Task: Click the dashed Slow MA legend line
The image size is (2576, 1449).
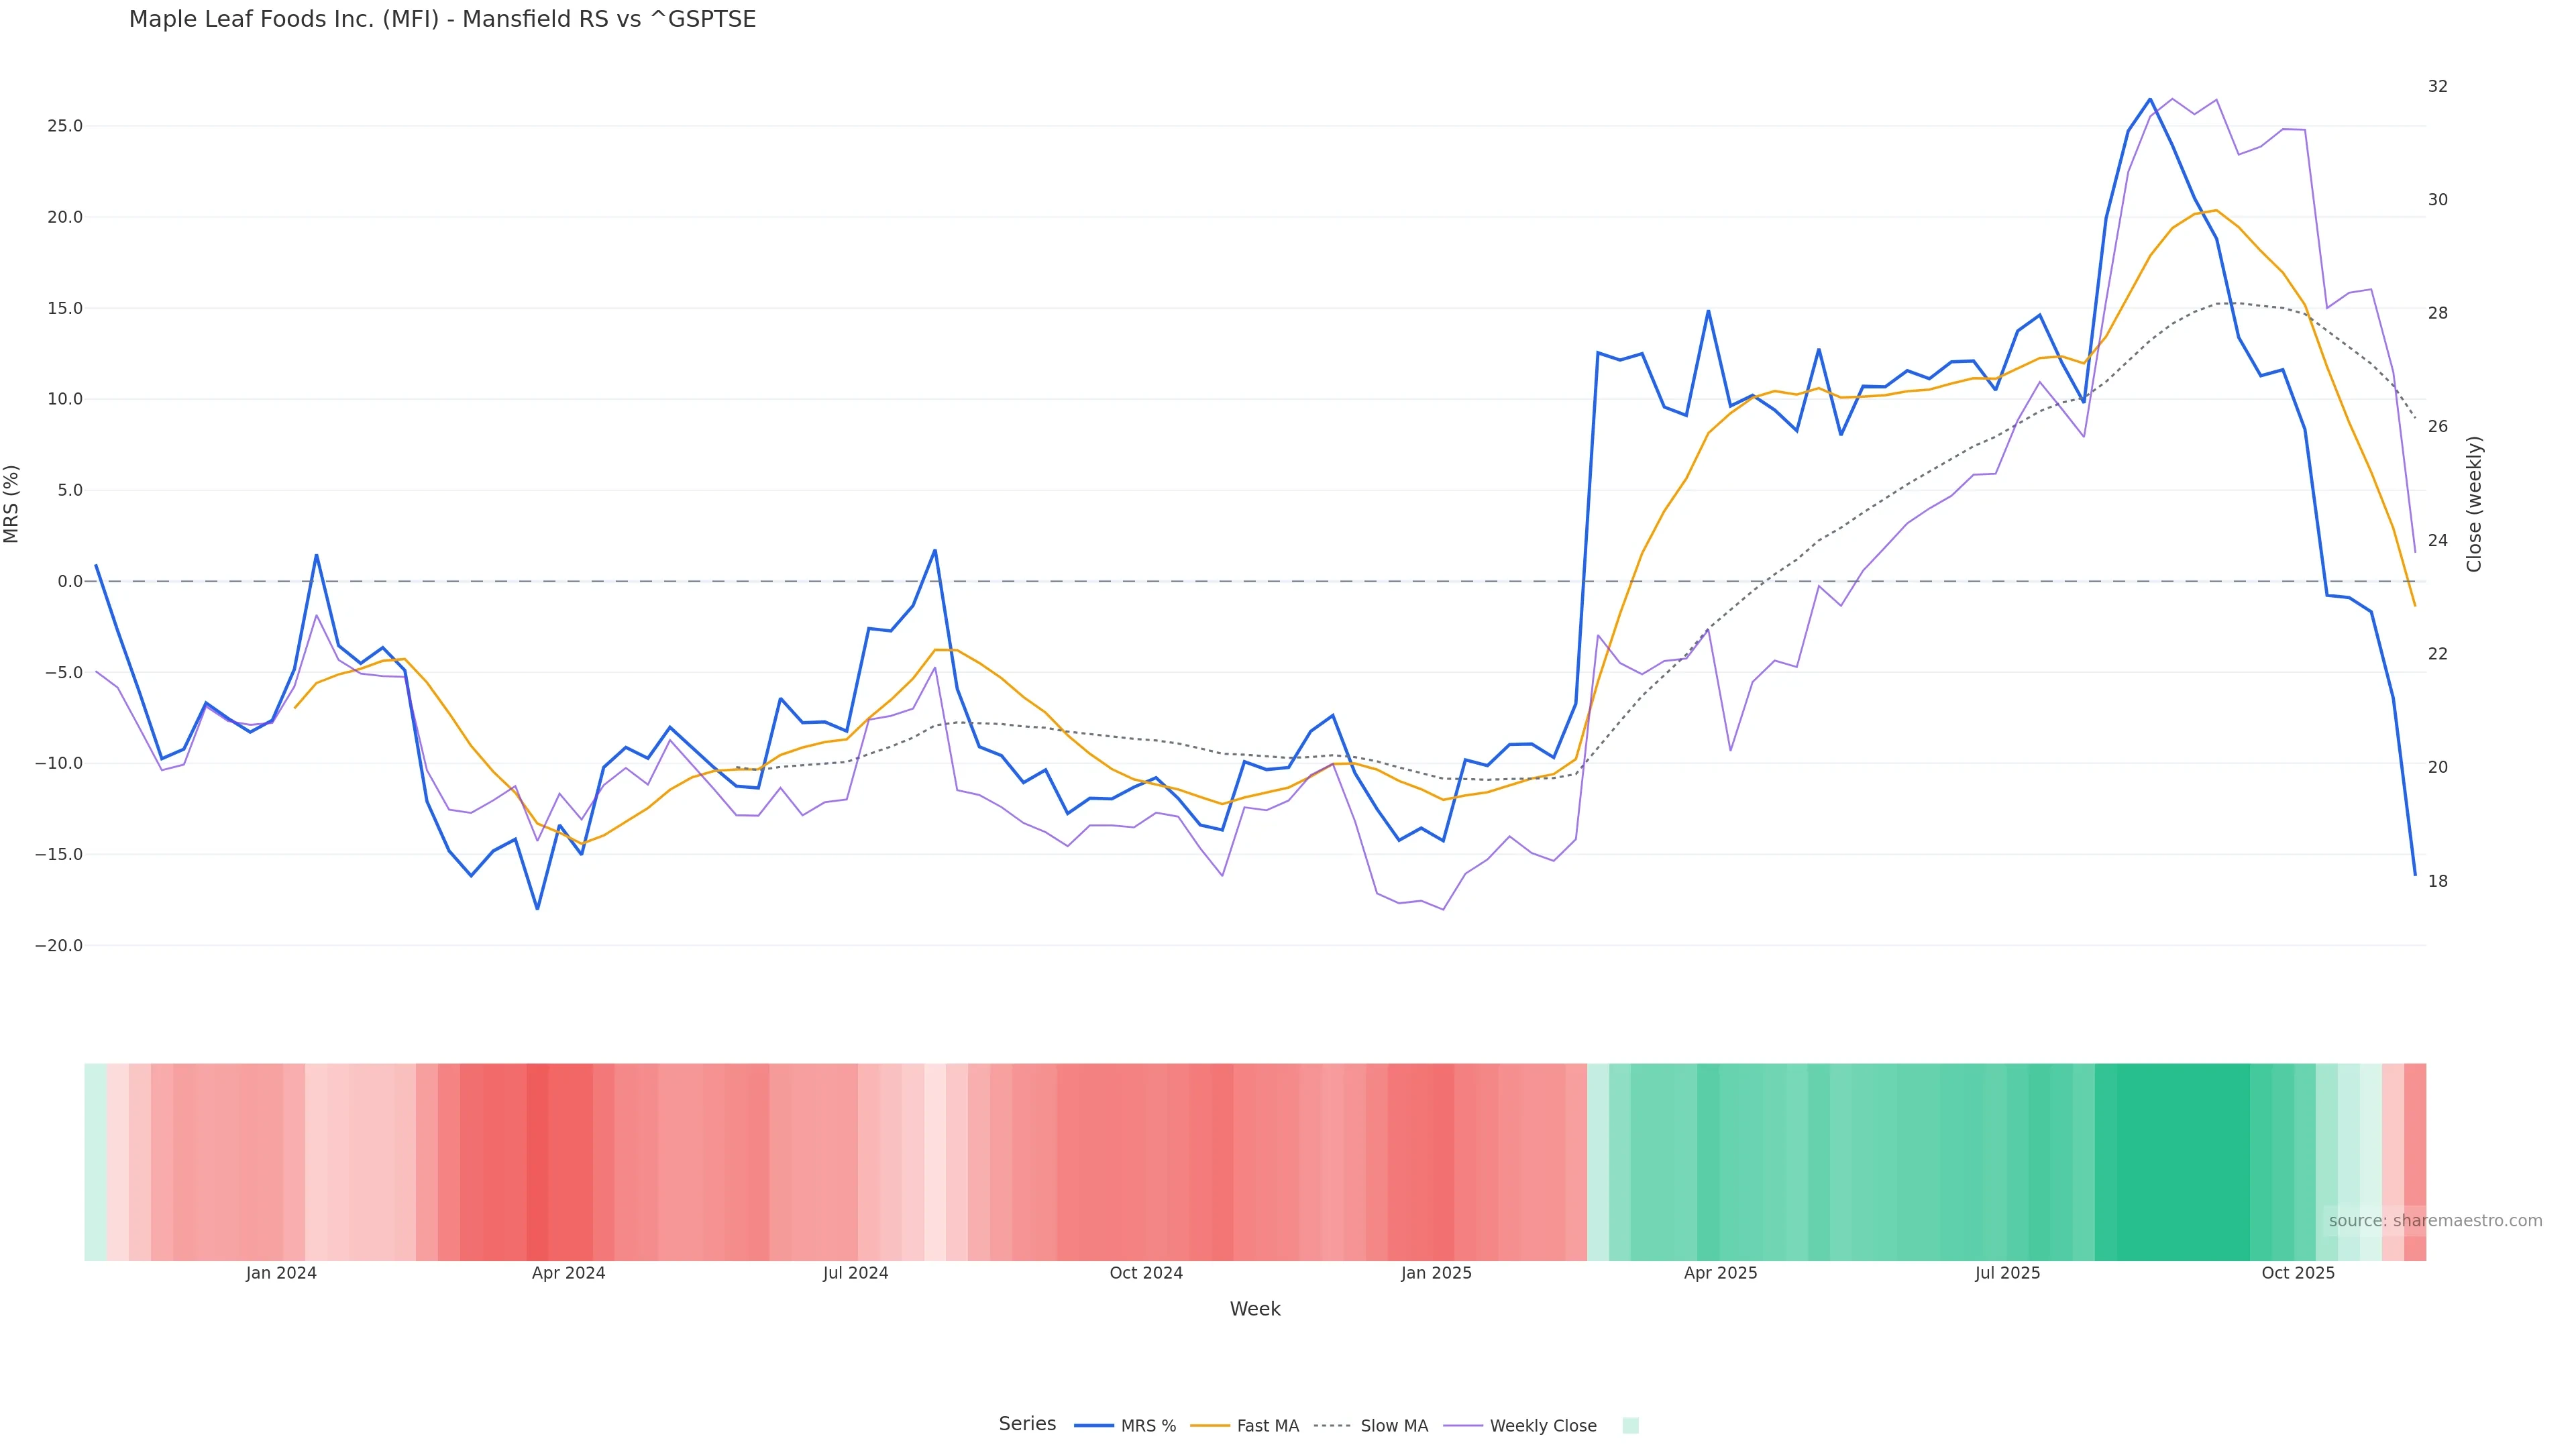Action: pyautogui.click(x=1332, y=1426)
